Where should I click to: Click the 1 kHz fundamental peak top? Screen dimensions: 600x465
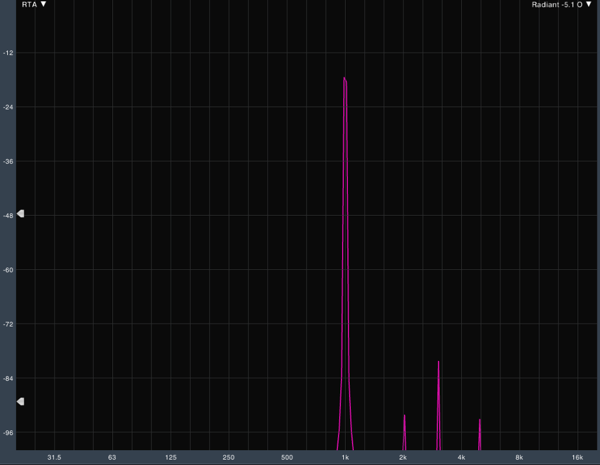point(345,79)
